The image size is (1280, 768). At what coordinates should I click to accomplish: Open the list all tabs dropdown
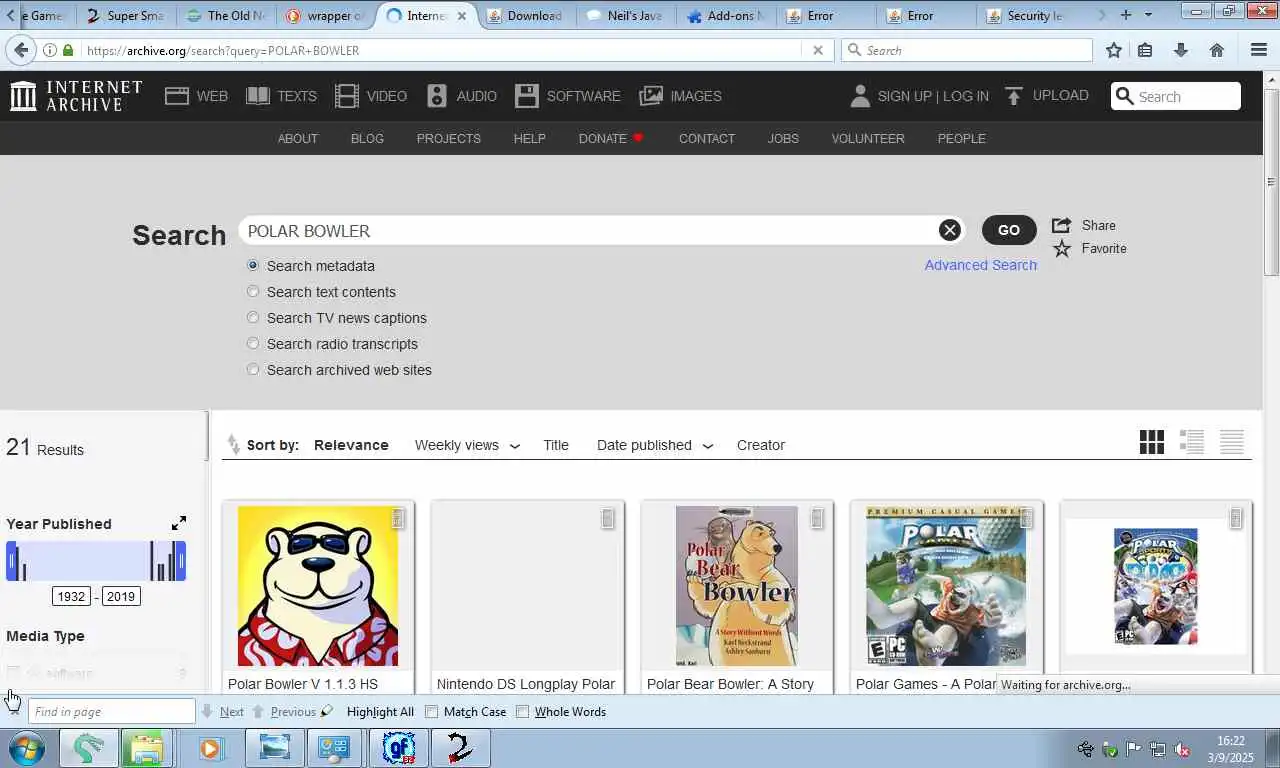pos(1148,15)
